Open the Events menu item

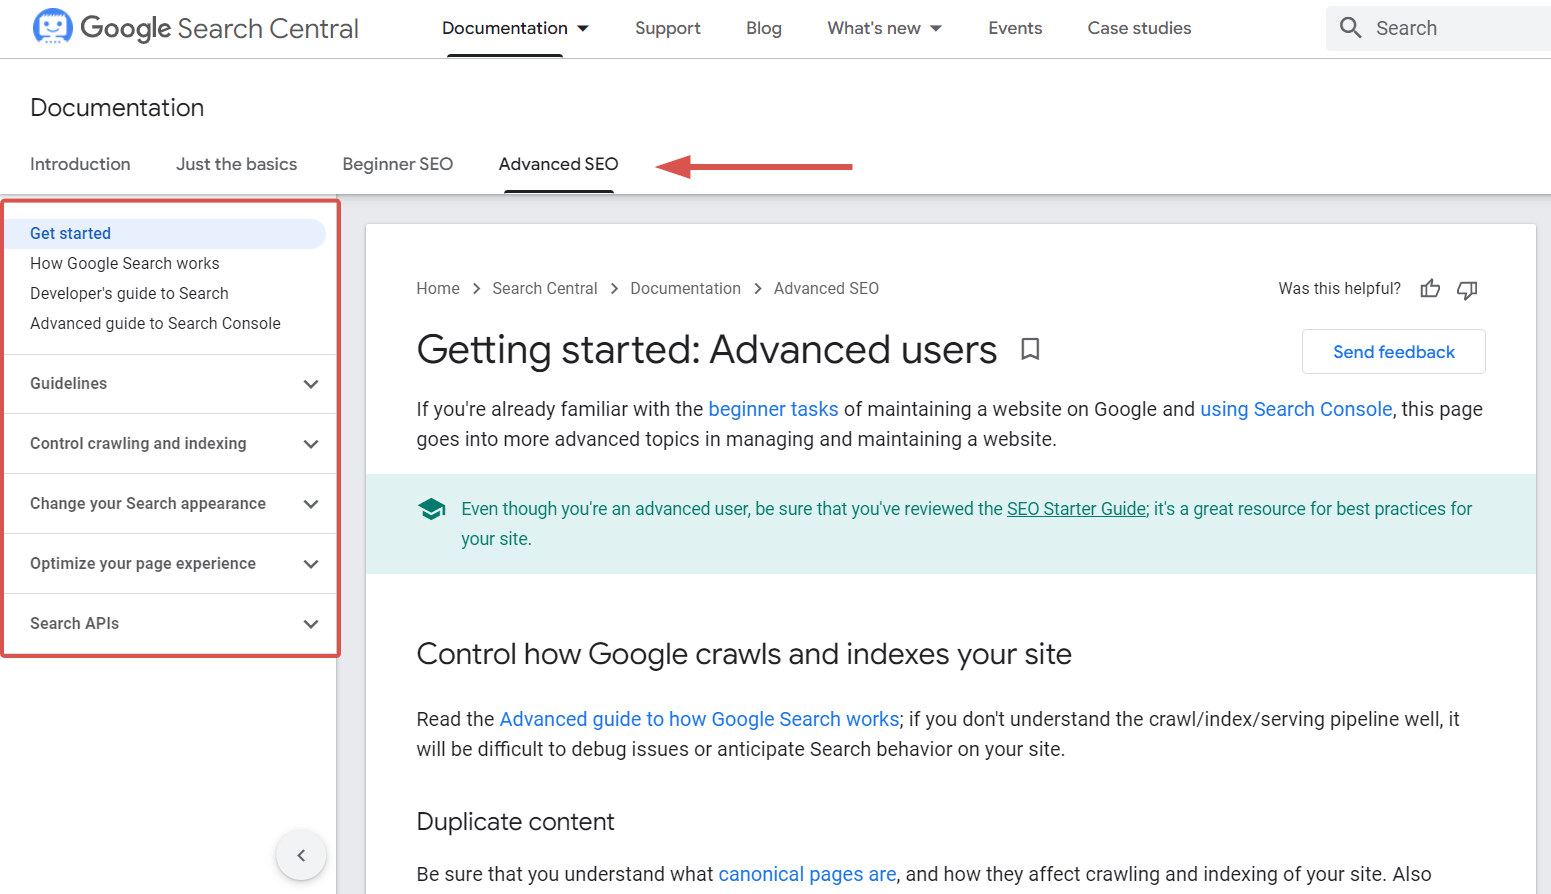[x=1015, y=28]
